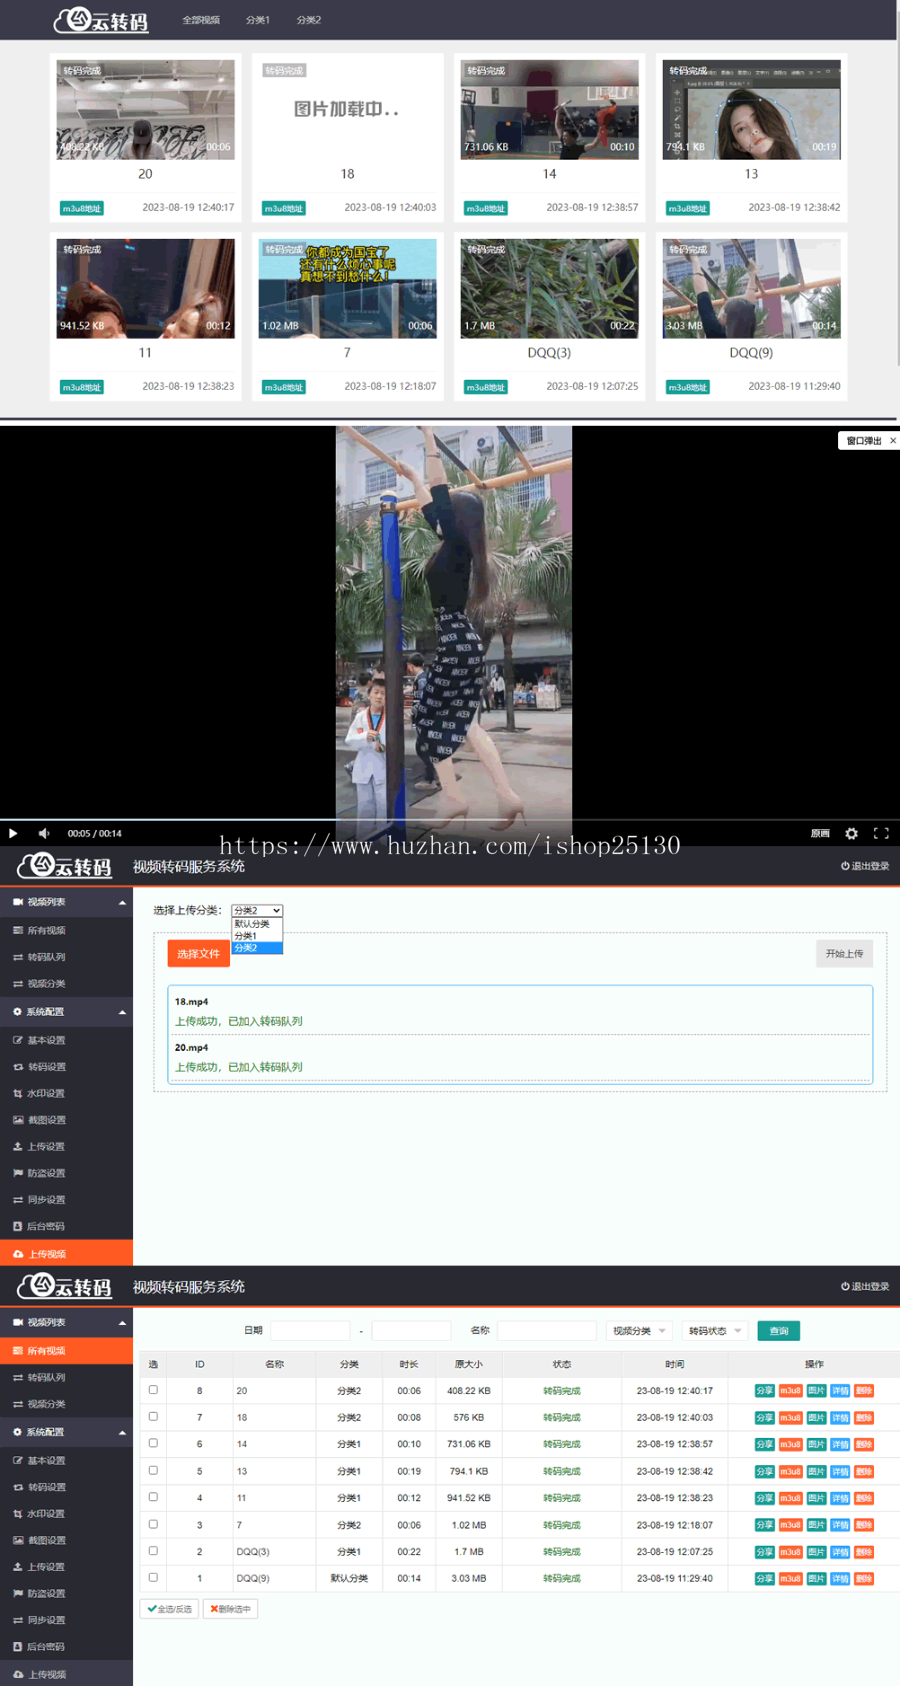
Task: Click 退出登录 on the upload page header
Action: [865, 866]
